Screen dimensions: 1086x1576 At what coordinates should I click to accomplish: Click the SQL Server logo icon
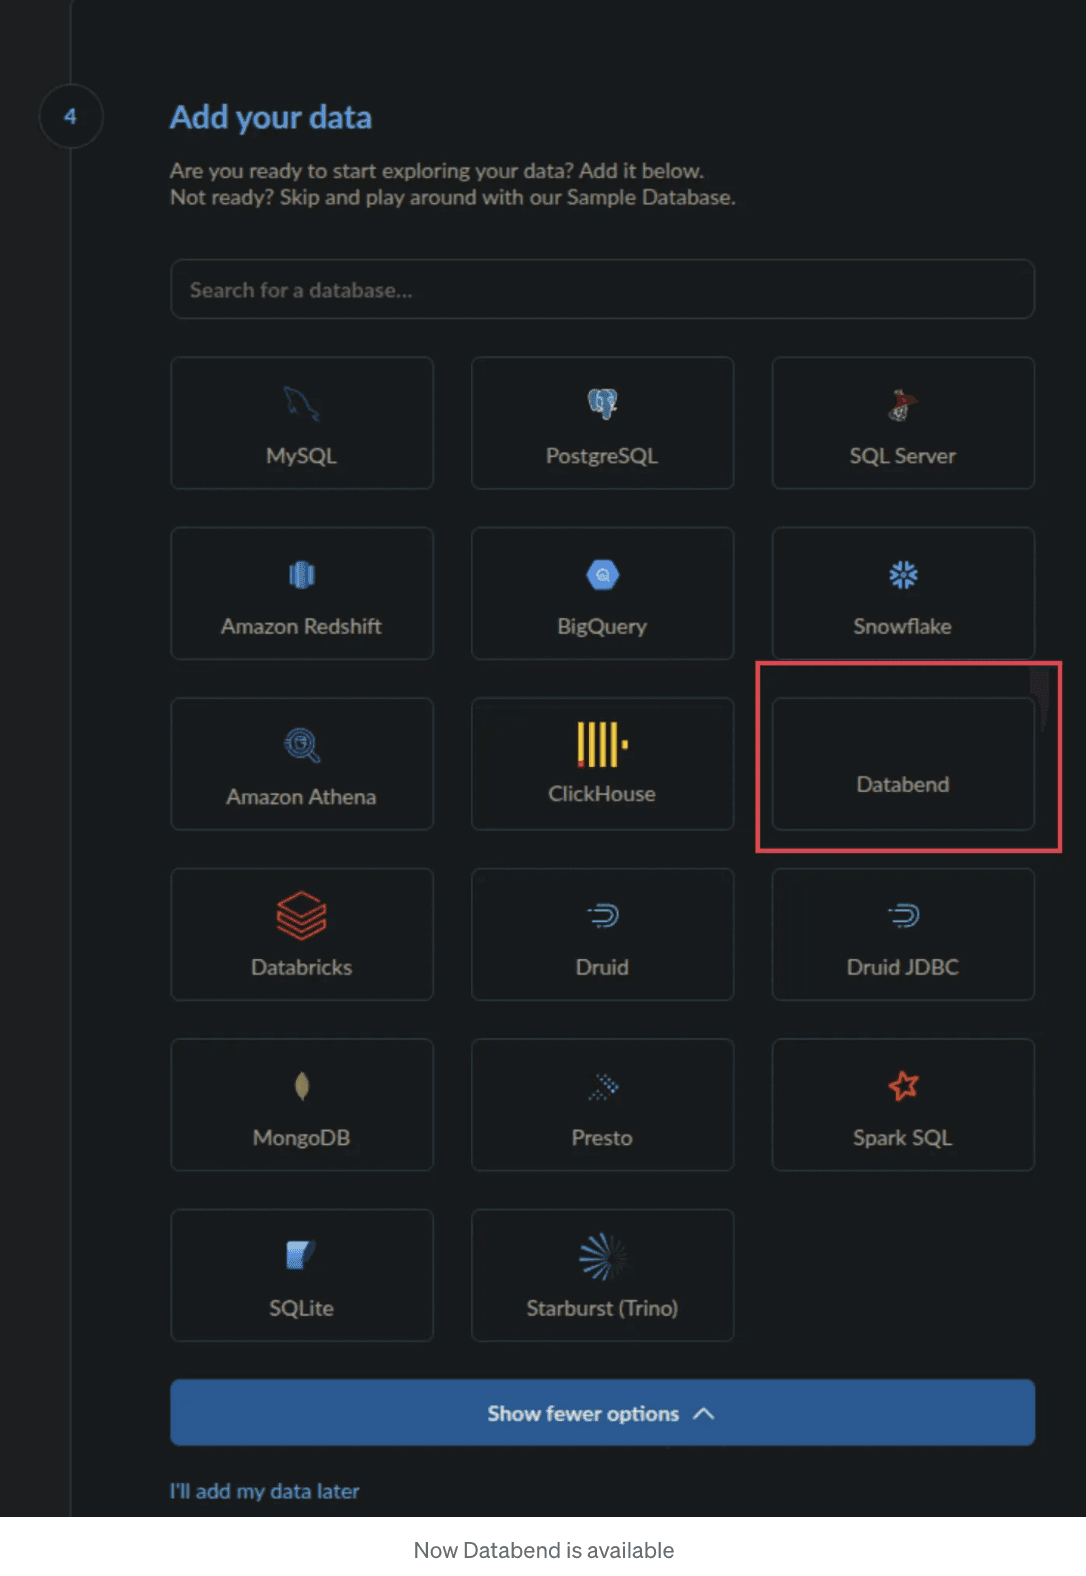coord(903,405)
